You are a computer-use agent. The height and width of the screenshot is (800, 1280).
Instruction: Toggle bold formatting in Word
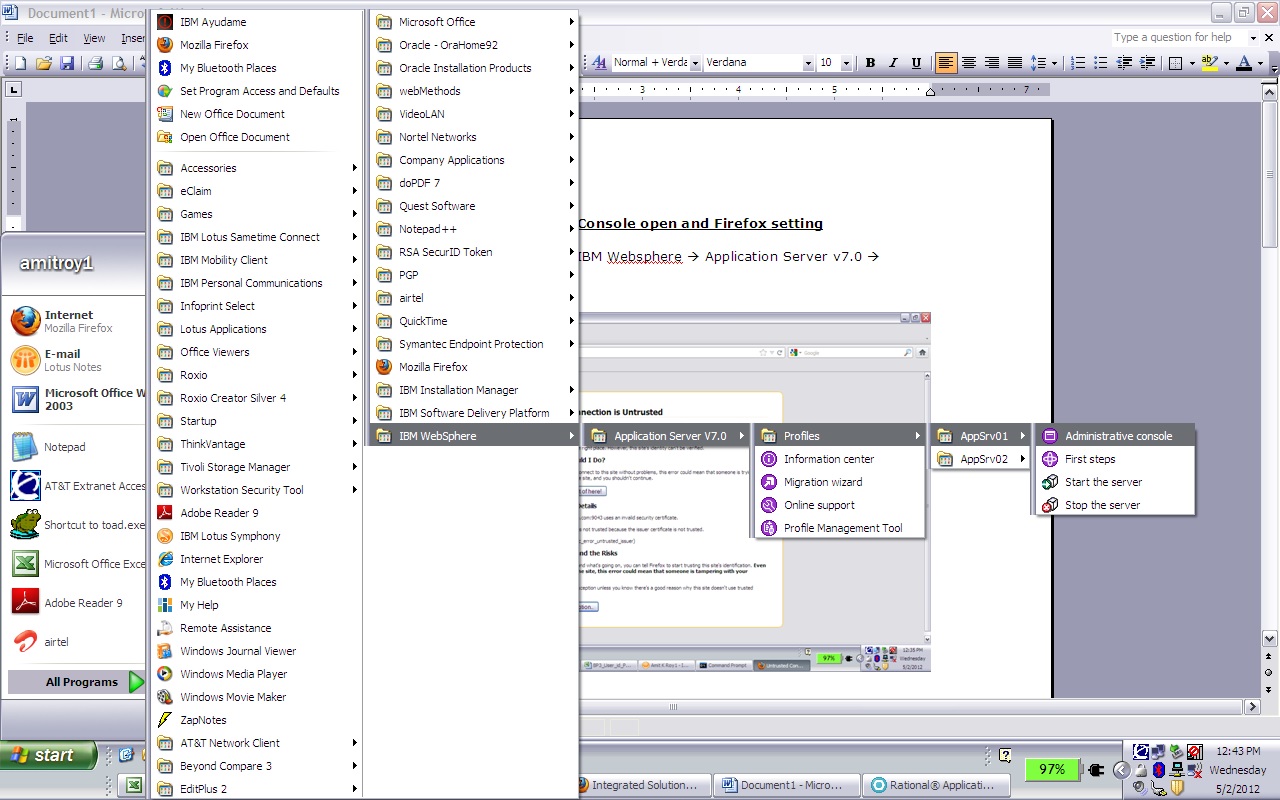869,62
